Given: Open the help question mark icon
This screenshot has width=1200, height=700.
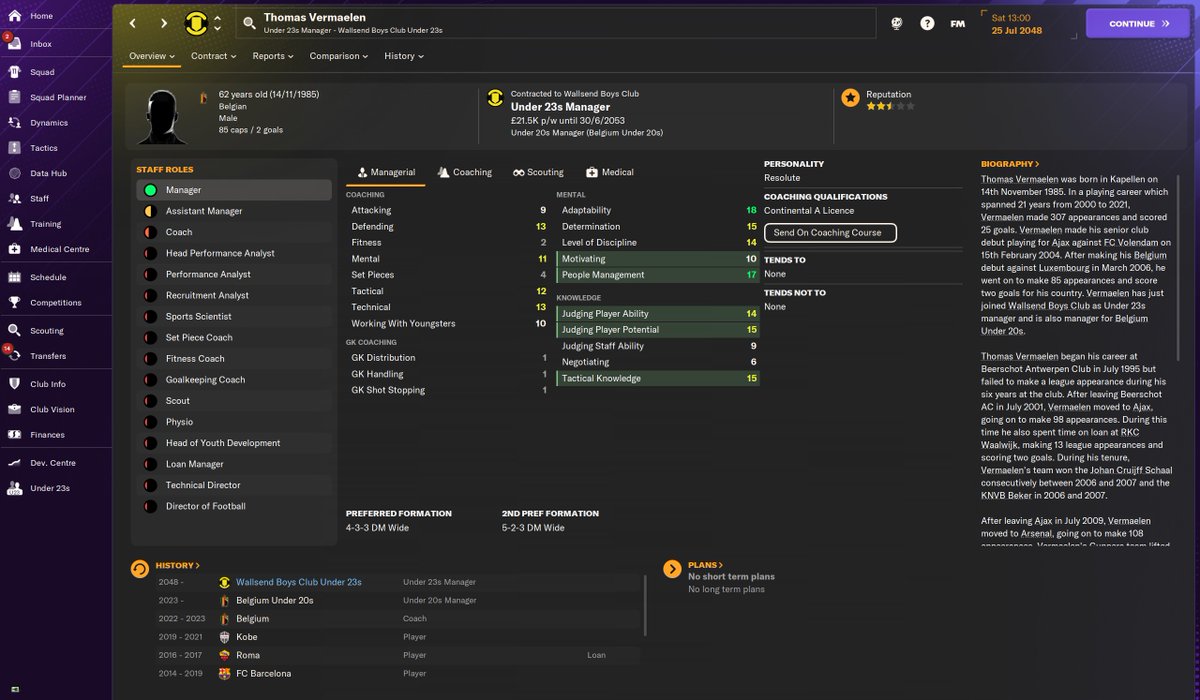Looking at the screenshot, I should pyautogui.click(x=927, y=23).
